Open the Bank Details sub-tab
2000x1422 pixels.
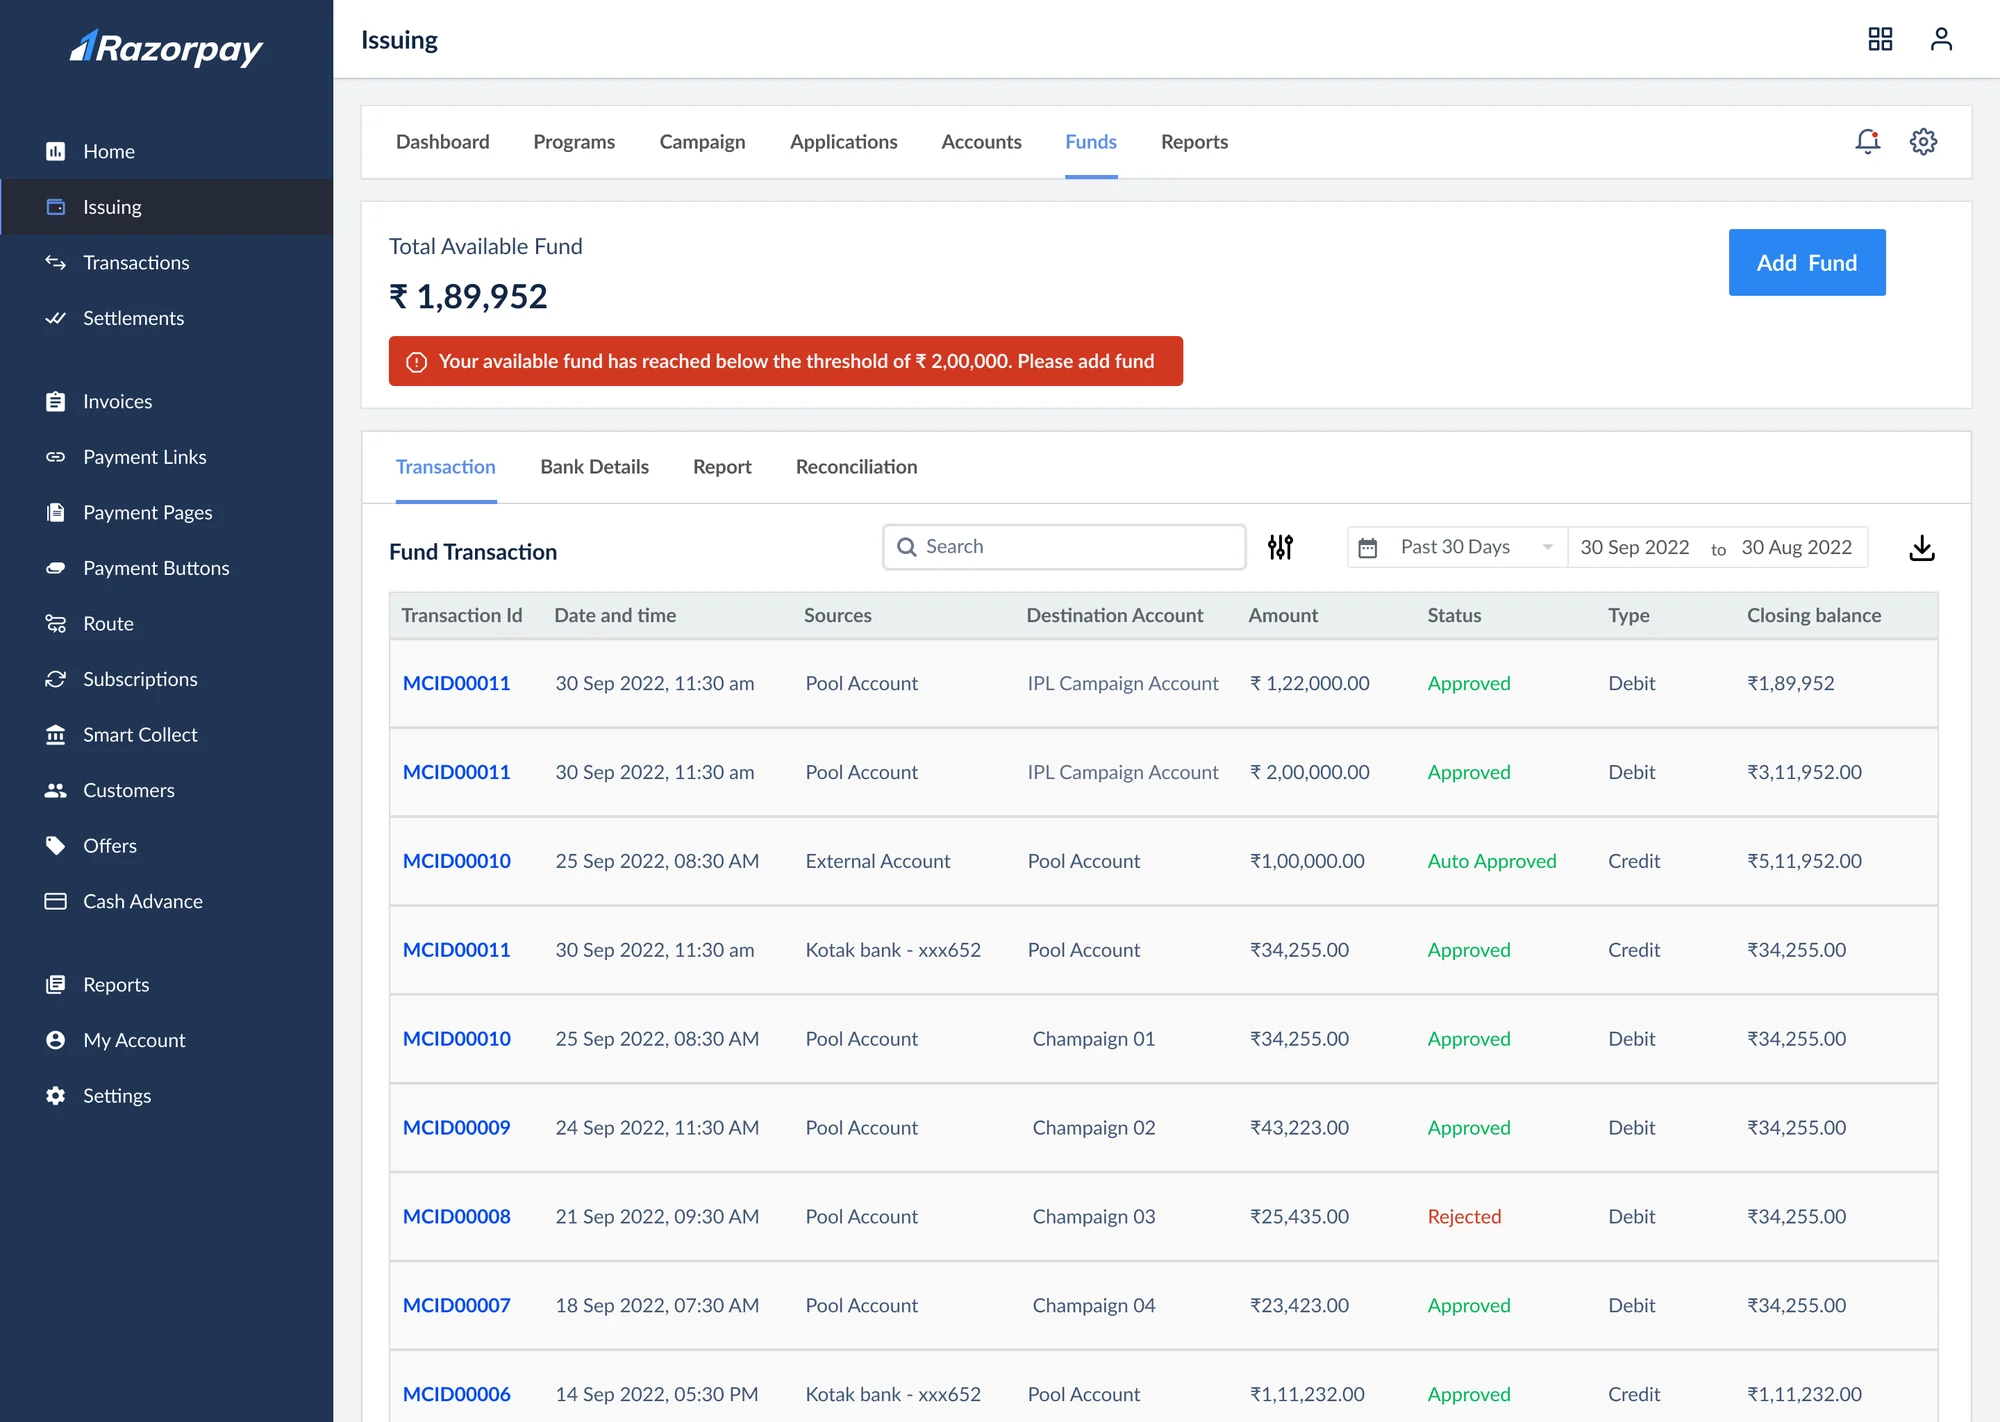[594, 467]
